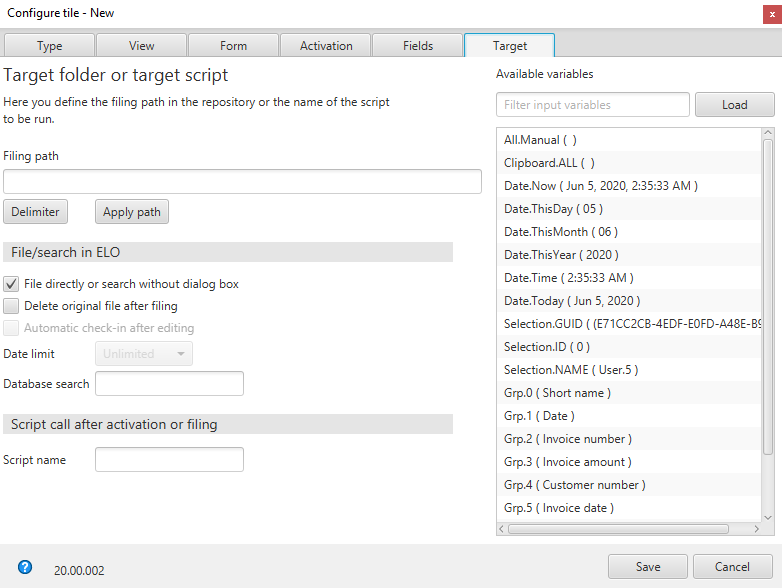Click the horizontal scroll left arrow
Image resolution: width=782 pixels, height=588 pixels.
pyautogui.click(x=502, y=529)
